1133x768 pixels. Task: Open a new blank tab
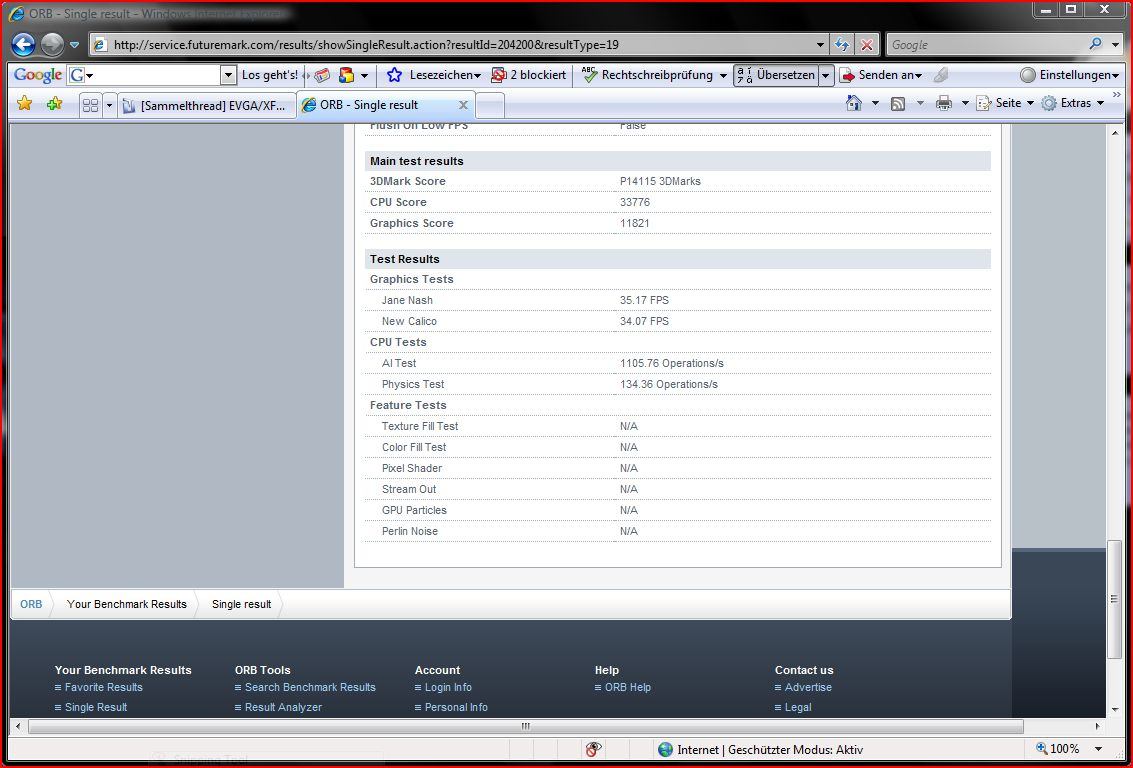(x=490, y=105)
